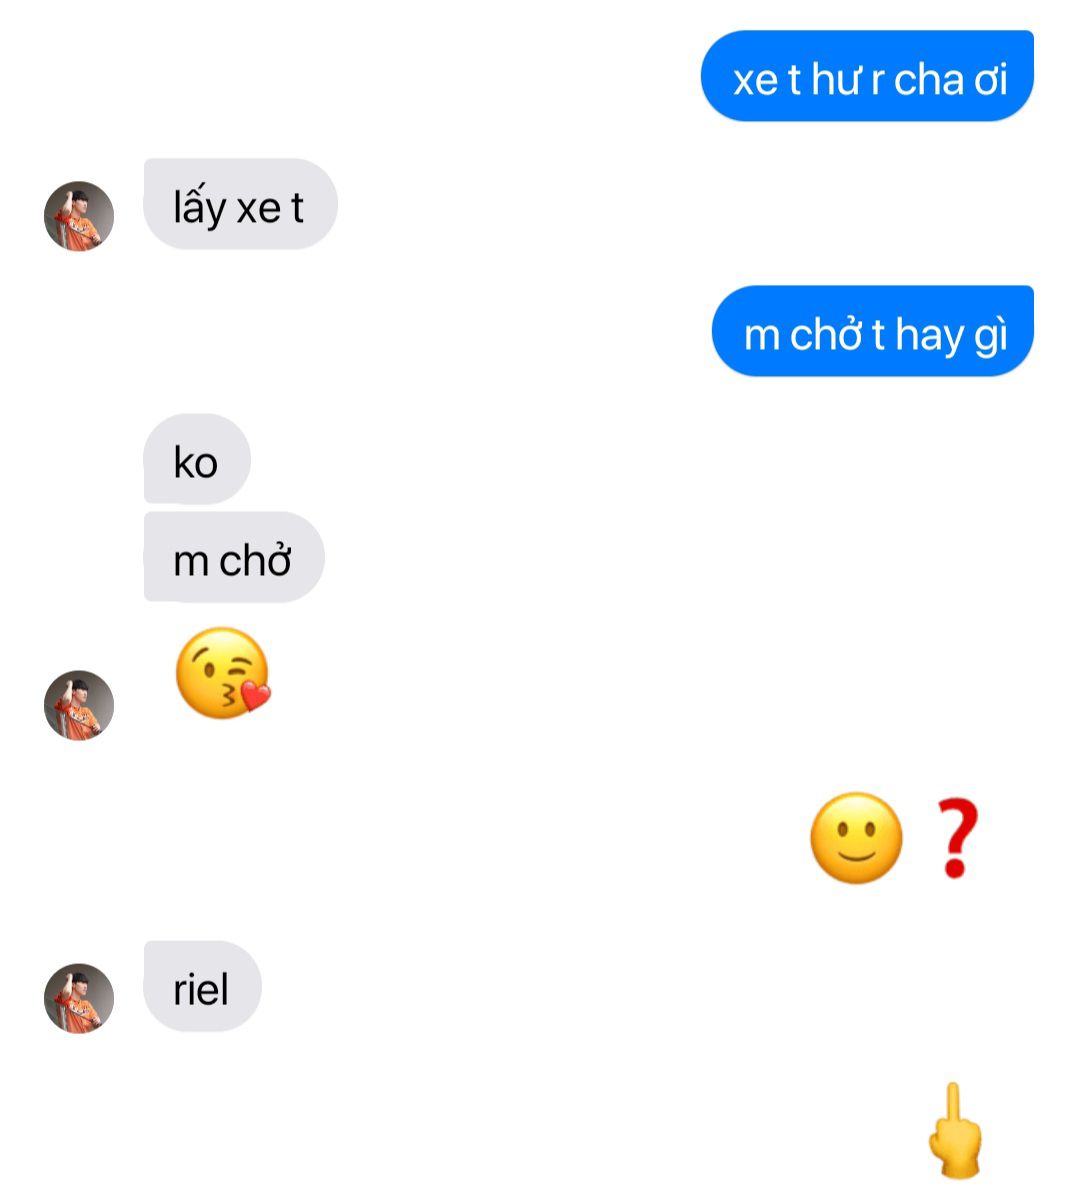Click the gray "lấy xe t" message bubble
Image resolution: width=1080 pixels, height=1202 pixels.
[x=240, y=204]
